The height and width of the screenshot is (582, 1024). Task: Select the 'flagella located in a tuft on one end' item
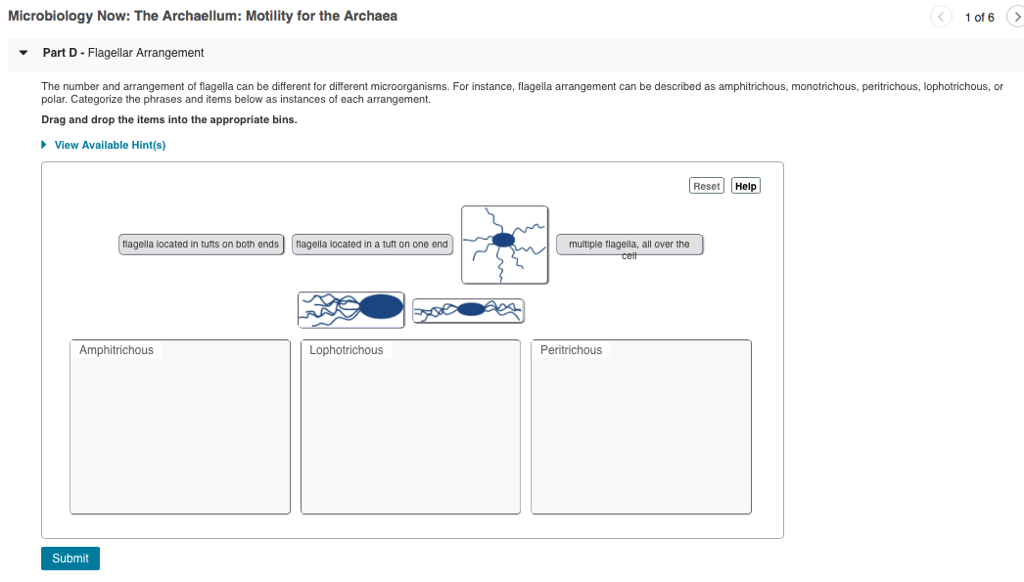click(x=372, y=244)
